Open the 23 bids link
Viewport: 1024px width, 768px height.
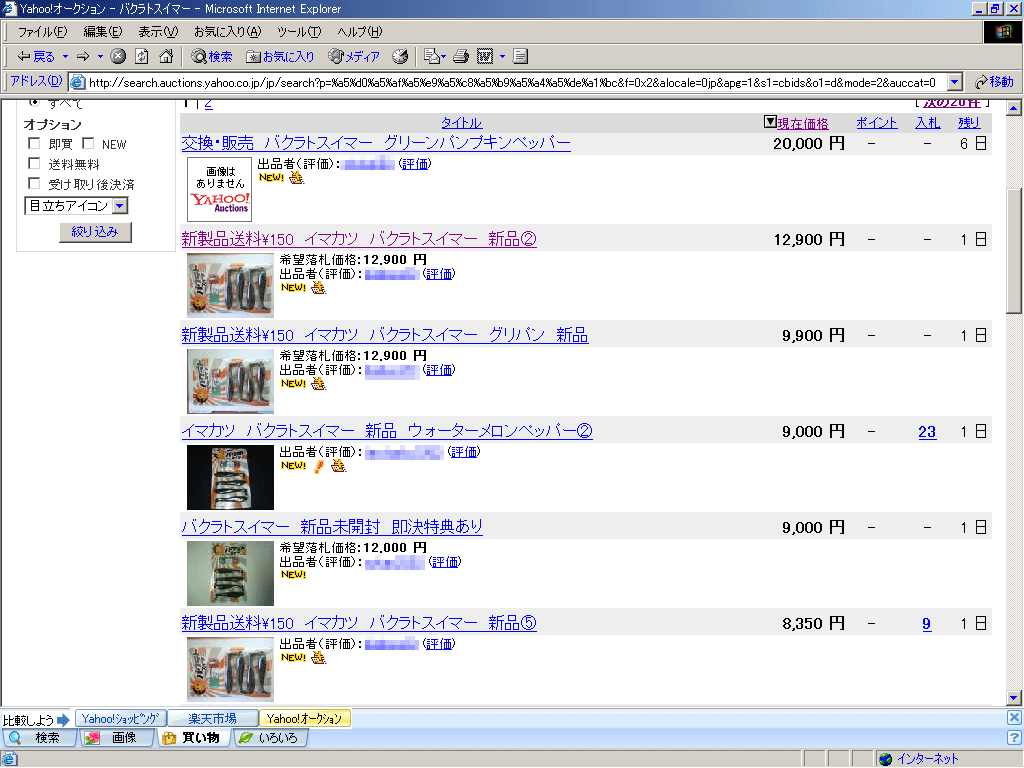coord(927,432)
